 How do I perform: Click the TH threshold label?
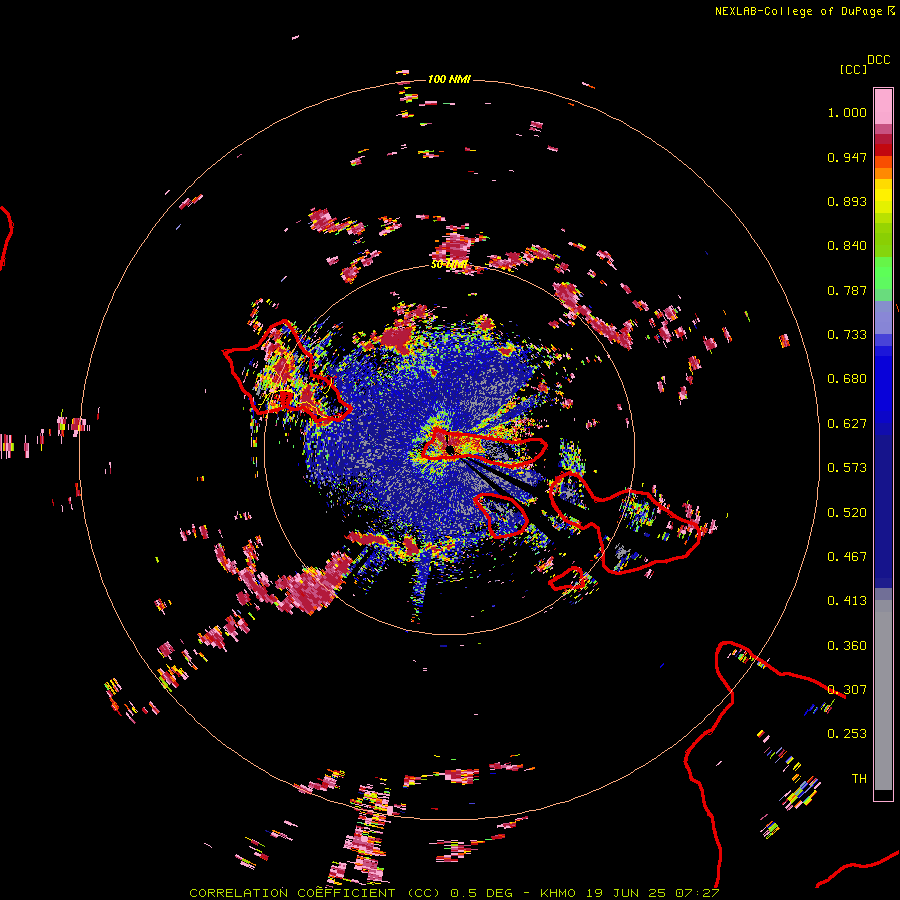(859, 779)
